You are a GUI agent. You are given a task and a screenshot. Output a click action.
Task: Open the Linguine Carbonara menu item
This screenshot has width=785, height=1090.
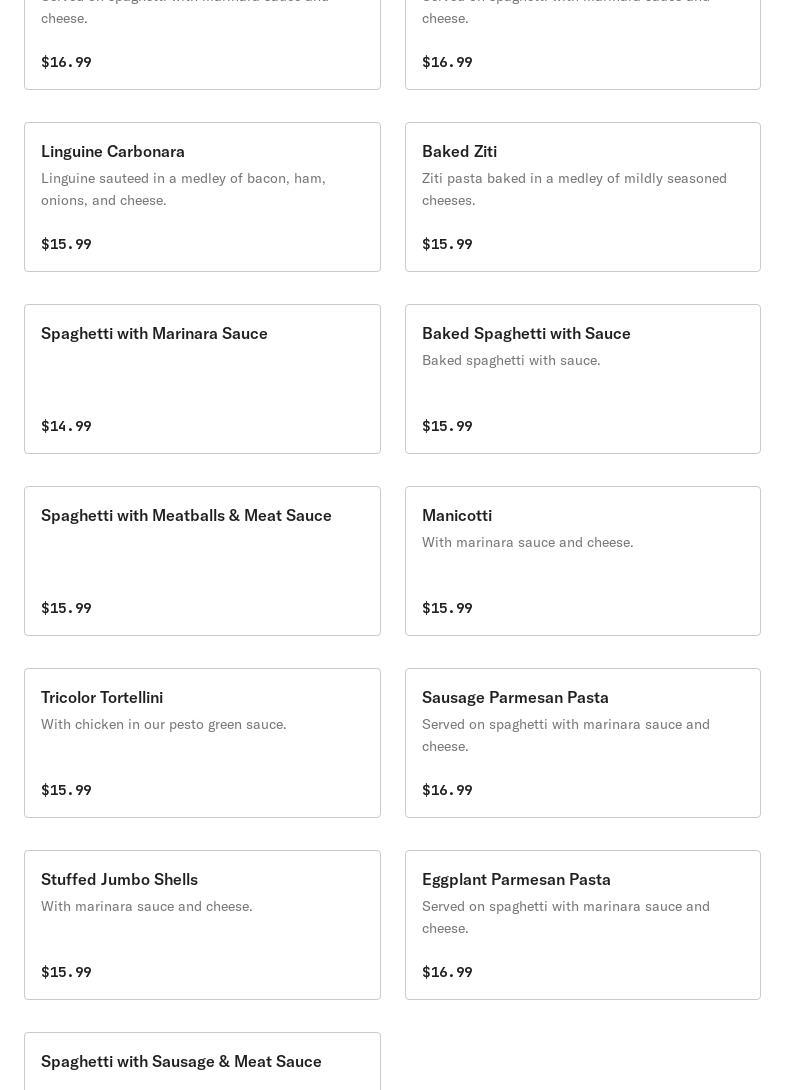tap(113, 152)
